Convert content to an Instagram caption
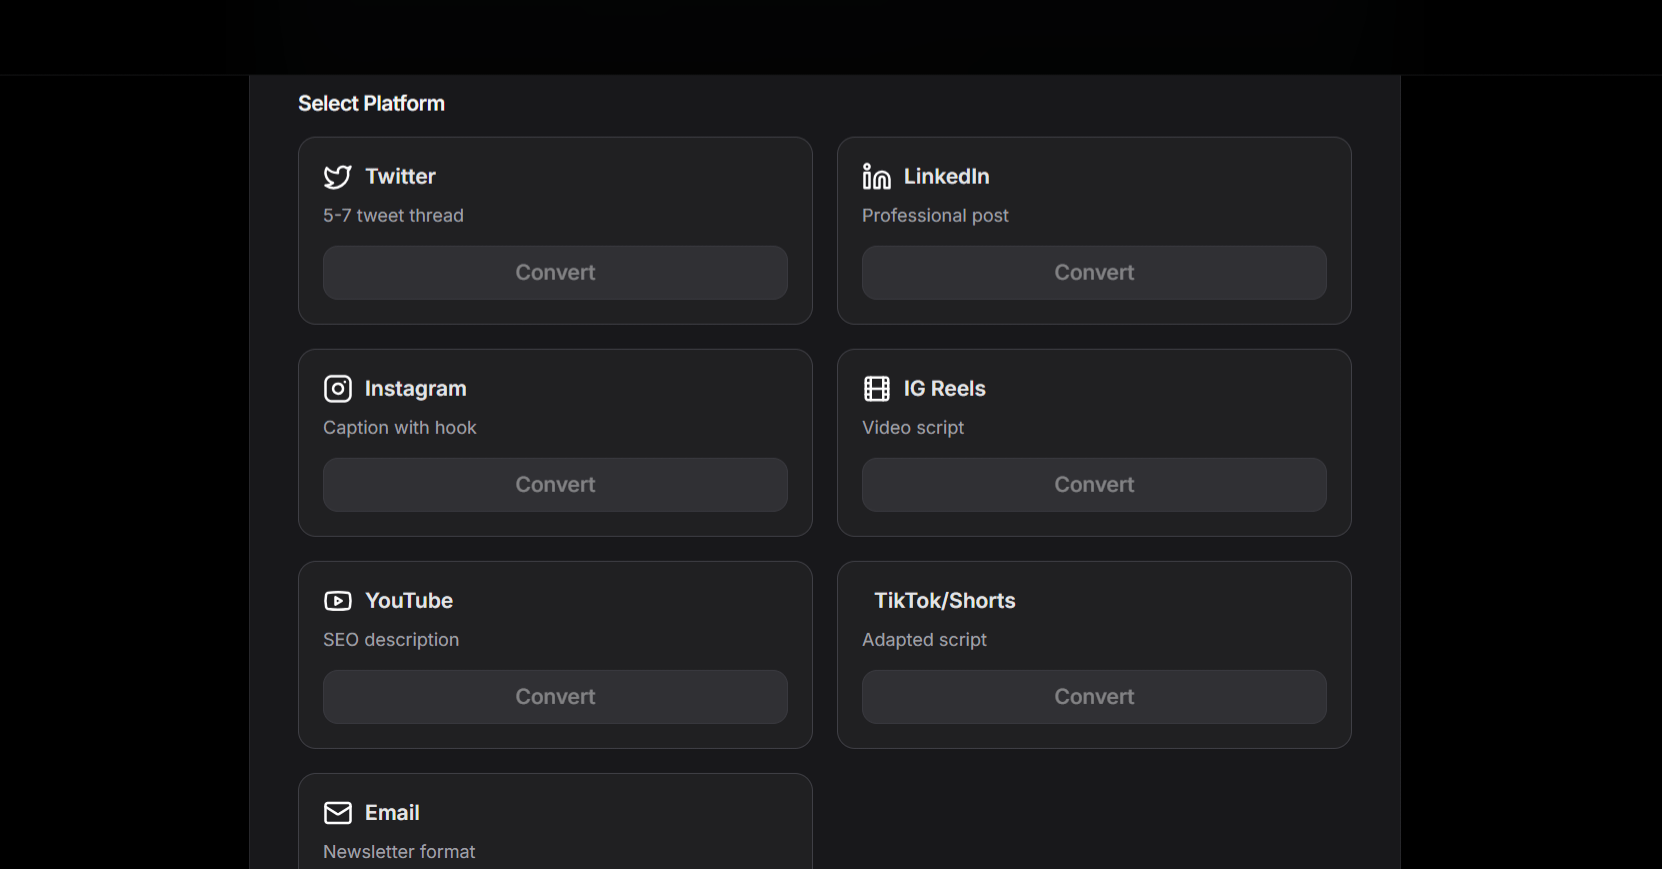 point(555,485)
